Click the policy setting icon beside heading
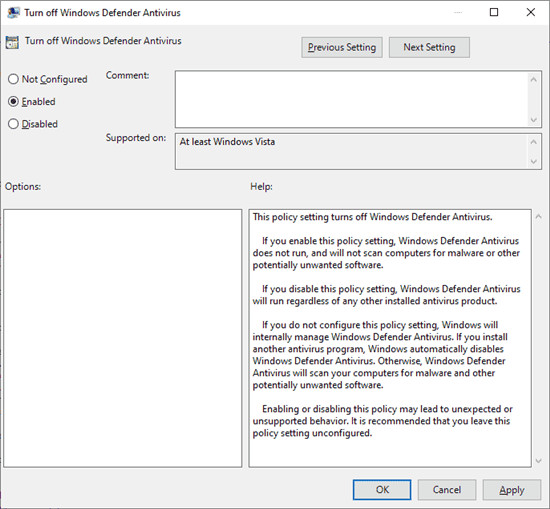The image size is (550, 509). (x=12, y=42)
